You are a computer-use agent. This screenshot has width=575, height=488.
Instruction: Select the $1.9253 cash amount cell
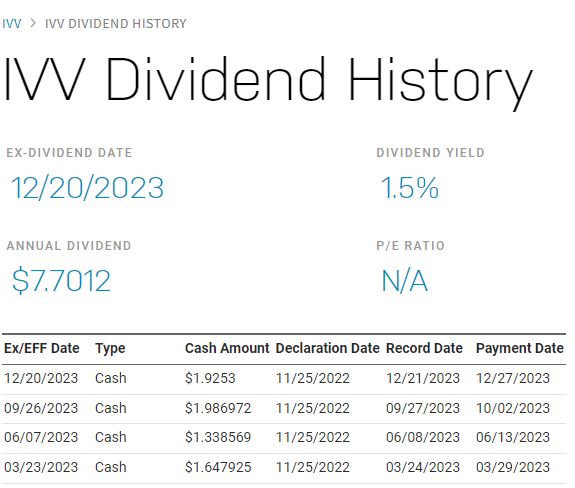pyautogui.click(x=210, y=378)
